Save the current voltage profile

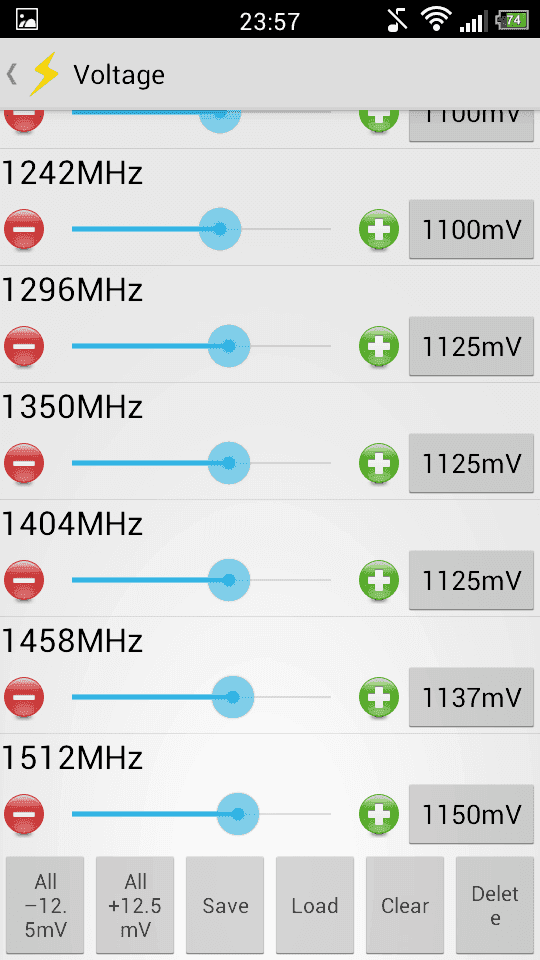(225, 905)
